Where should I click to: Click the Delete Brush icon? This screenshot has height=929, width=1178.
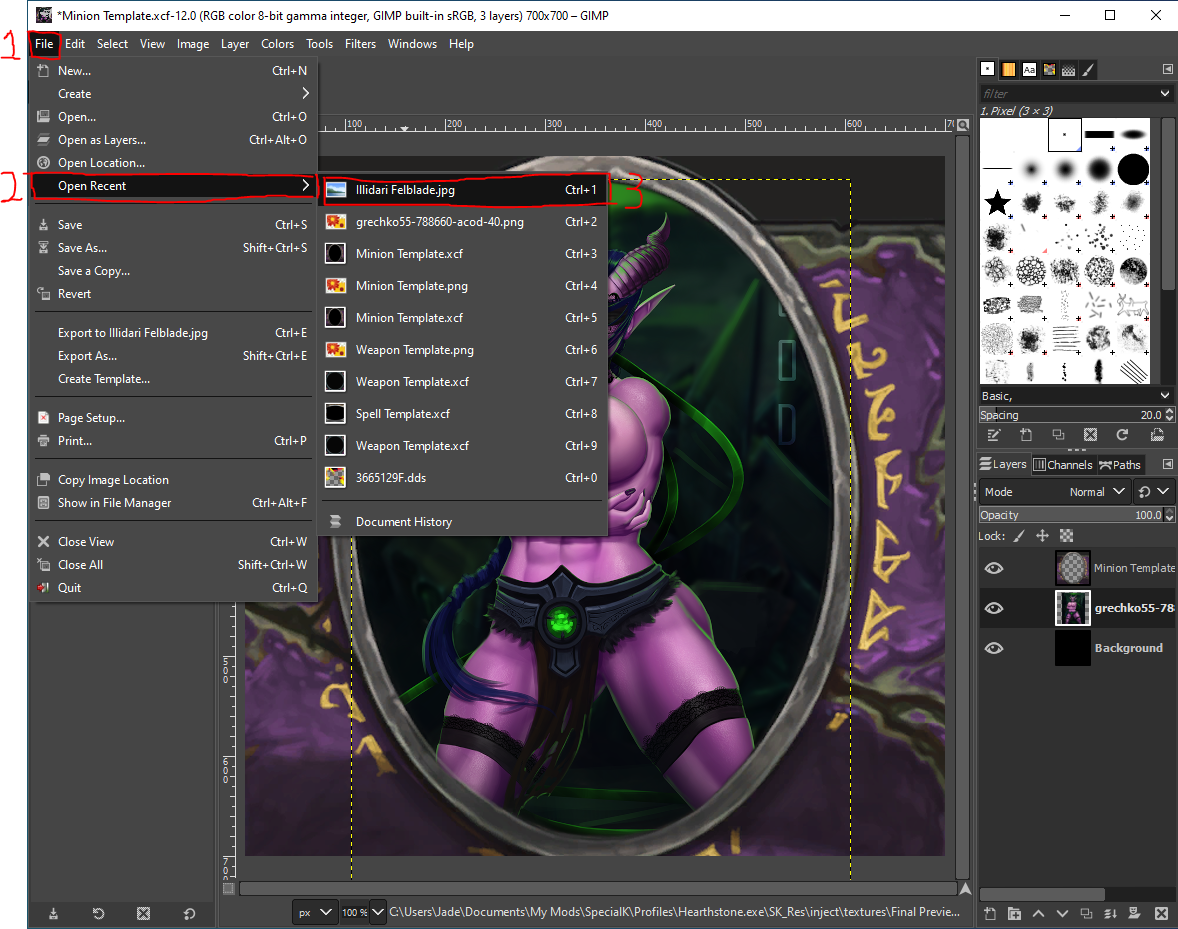tap(1090, 435)
